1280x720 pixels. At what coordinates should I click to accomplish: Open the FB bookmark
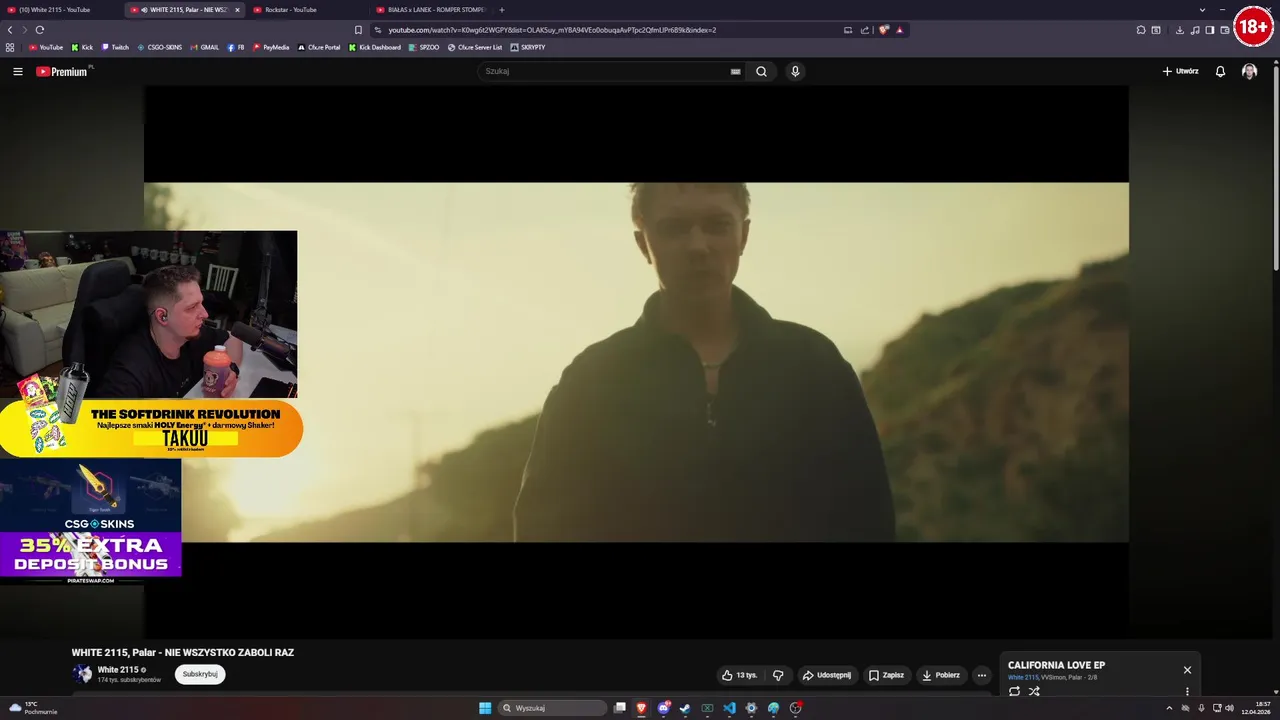[x=236, y=47]
